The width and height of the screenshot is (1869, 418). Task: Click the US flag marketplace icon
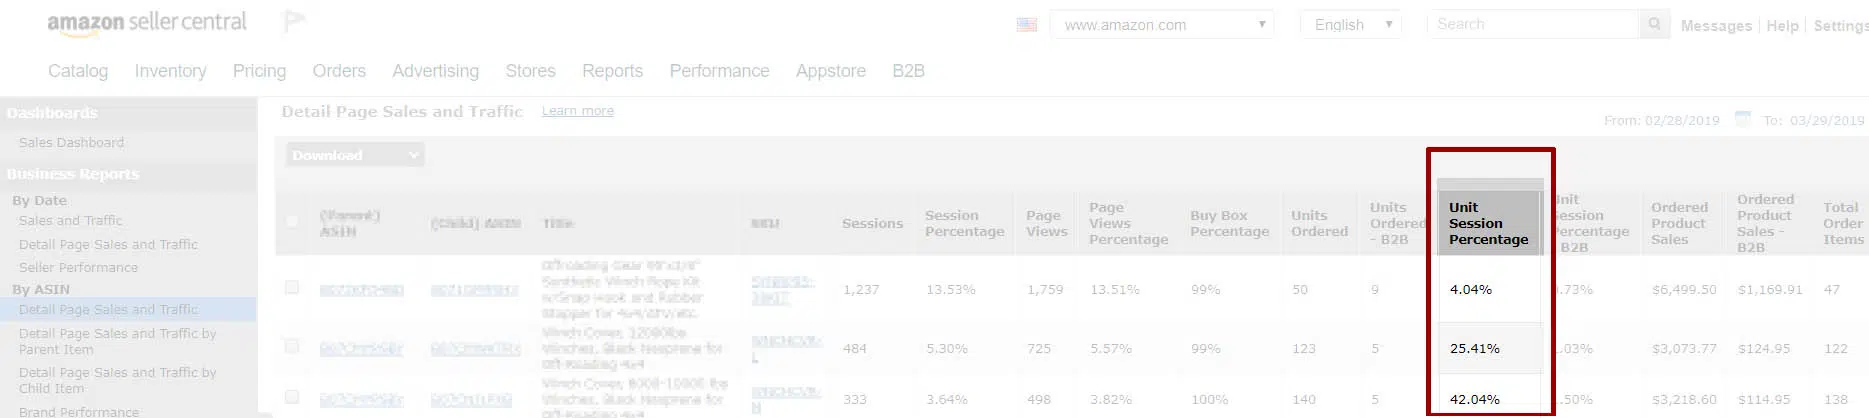1027,25
